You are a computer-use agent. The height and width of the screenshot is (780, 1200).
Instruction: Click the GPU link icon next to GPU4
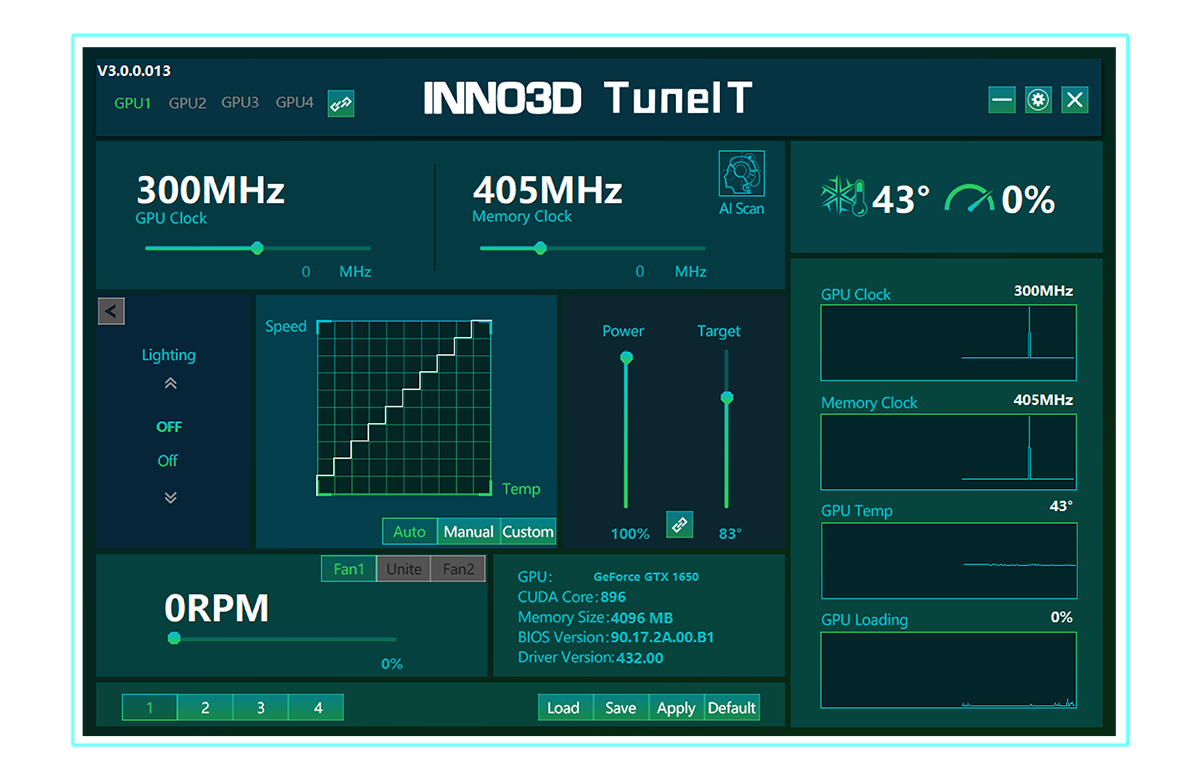[x=341, y=103]
